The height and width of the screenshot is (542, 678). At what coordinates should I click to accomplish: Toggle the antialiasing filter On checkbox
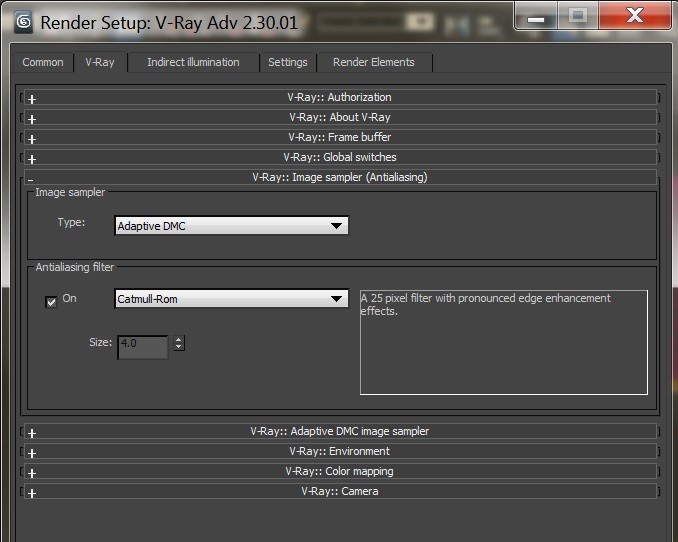point(51,301)
